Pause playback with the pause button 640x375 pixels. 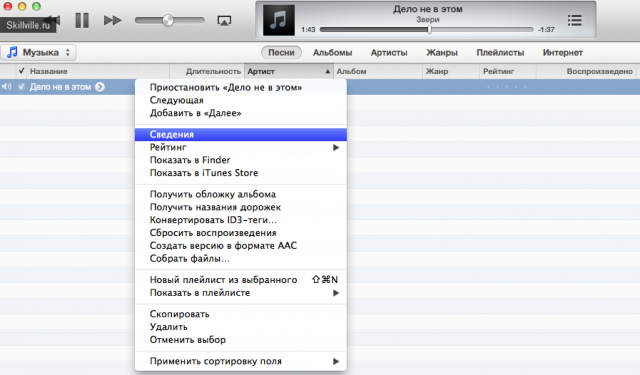click(x=82, y=20)
